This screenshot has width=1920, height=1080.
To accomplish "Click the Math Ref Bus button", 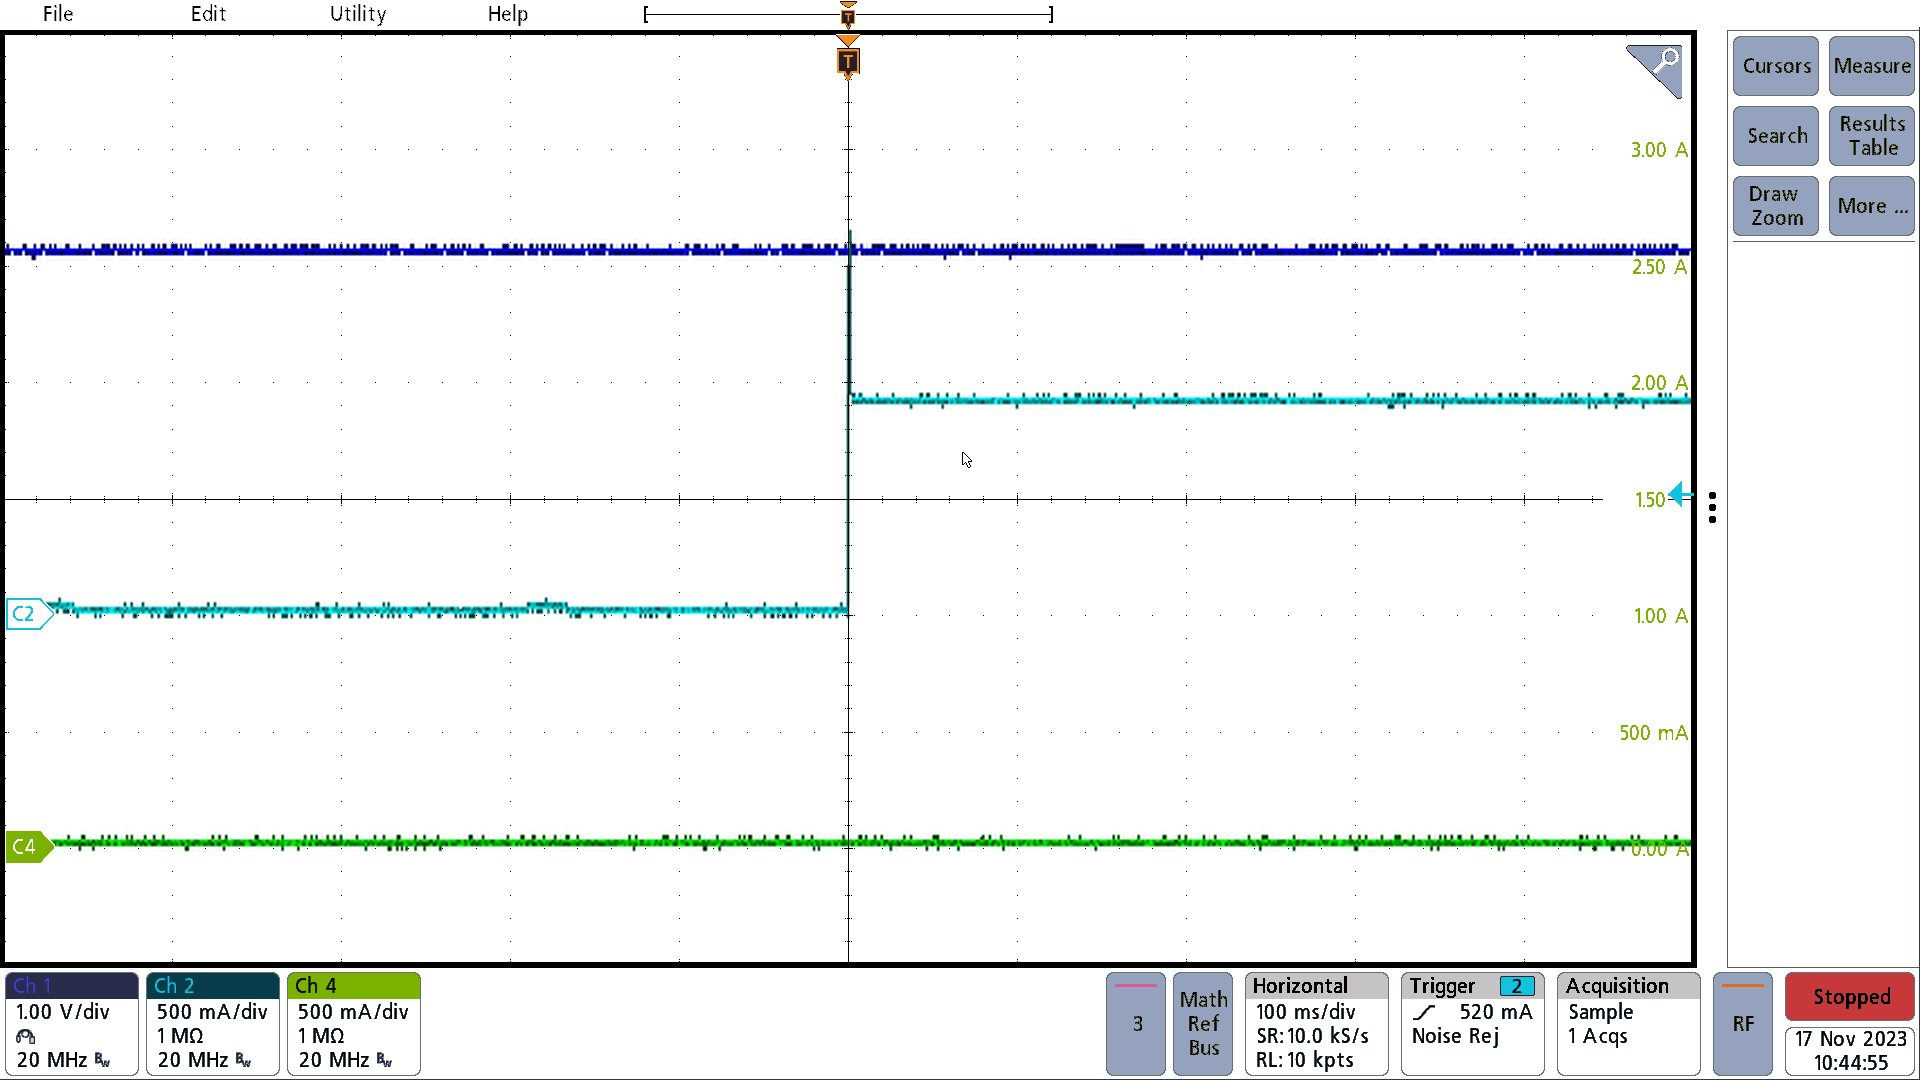I will pos(1203,1024).
